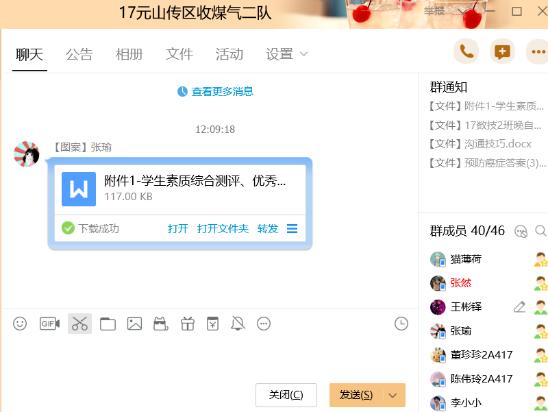Search group members magnifier icon
Viewport: 548px width, 412px height.
pos(540,231)
